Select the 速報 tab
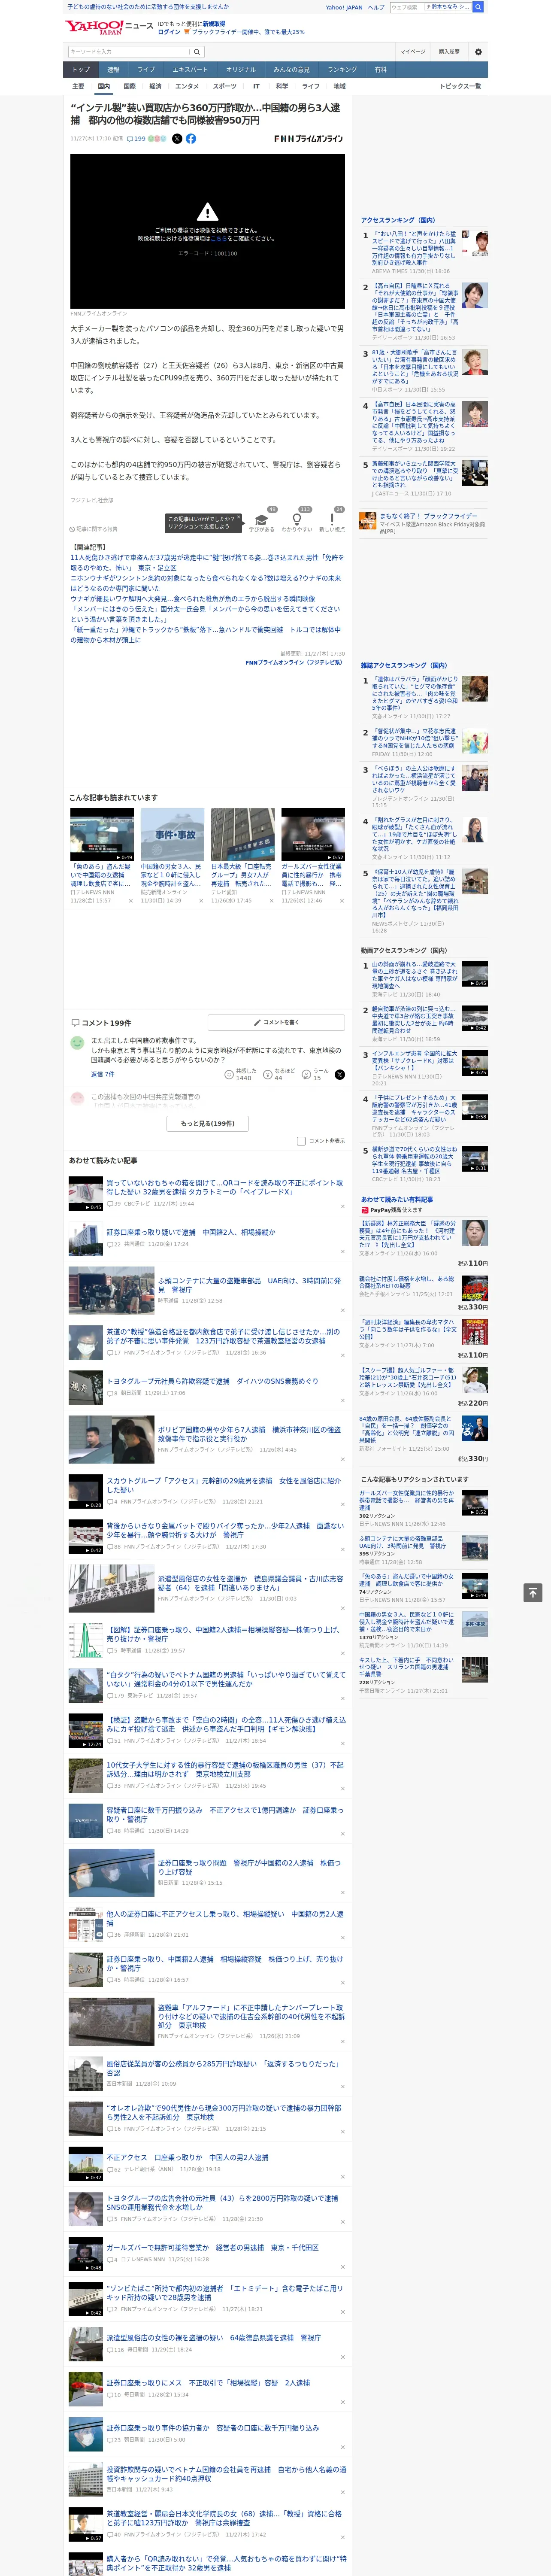The image size is (551, 2576). point(113,70)
